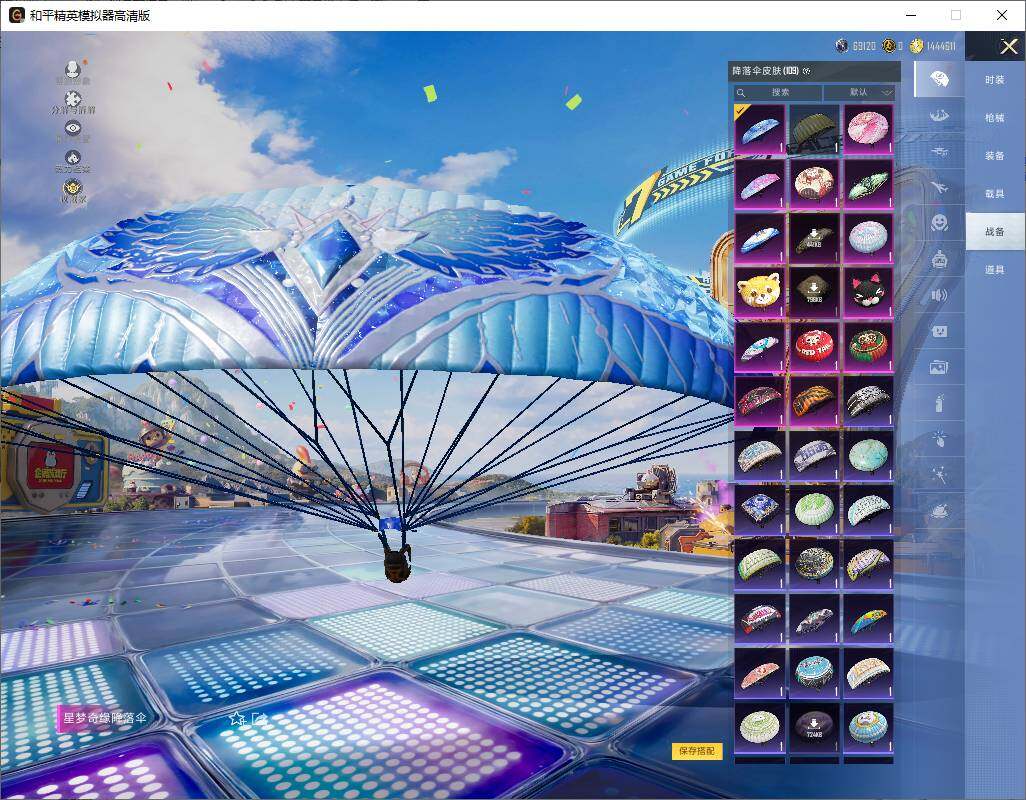Close the wardrobe with the X button
The height and width of the screenshot is (800, 1026).
pos(1008,46)
